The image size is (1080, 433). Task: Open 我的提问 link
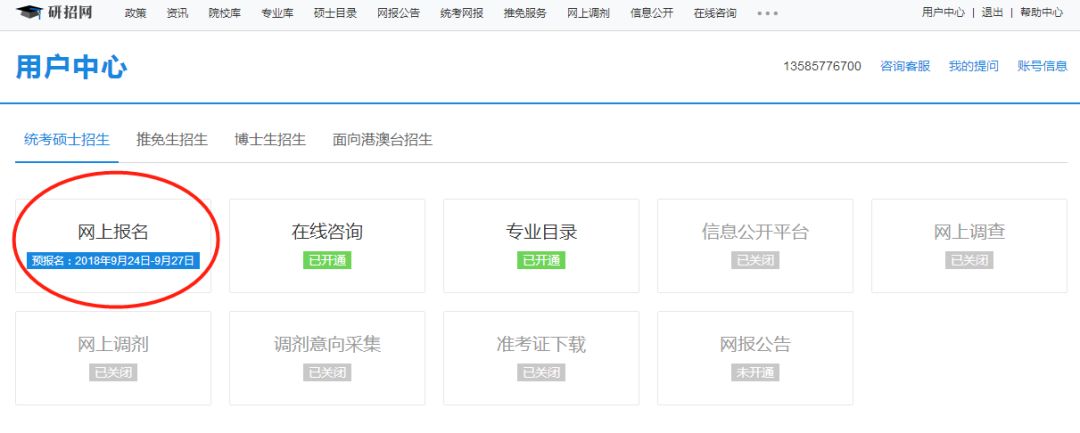(973, 66)
